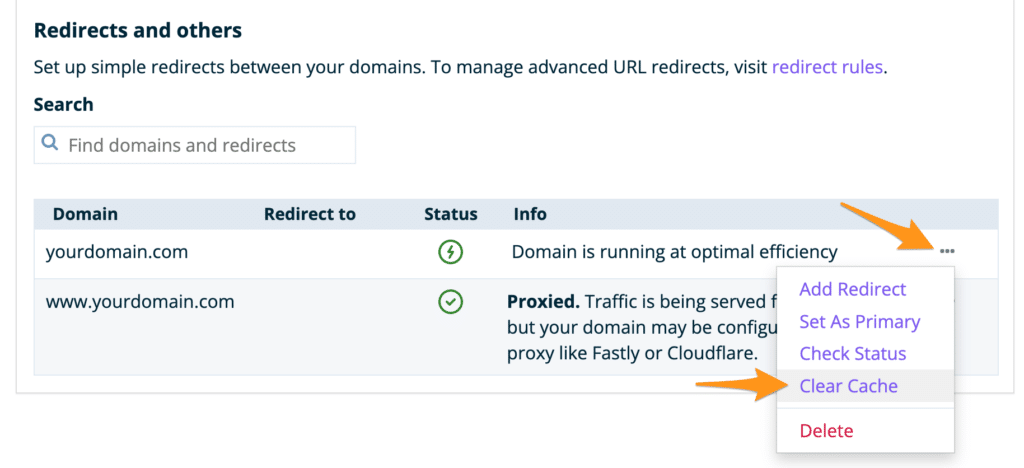Image resolution: width=1024 pixels, height=468 pixels.
Task: Click the lightning bolt status icon
Action: [450, 252]
